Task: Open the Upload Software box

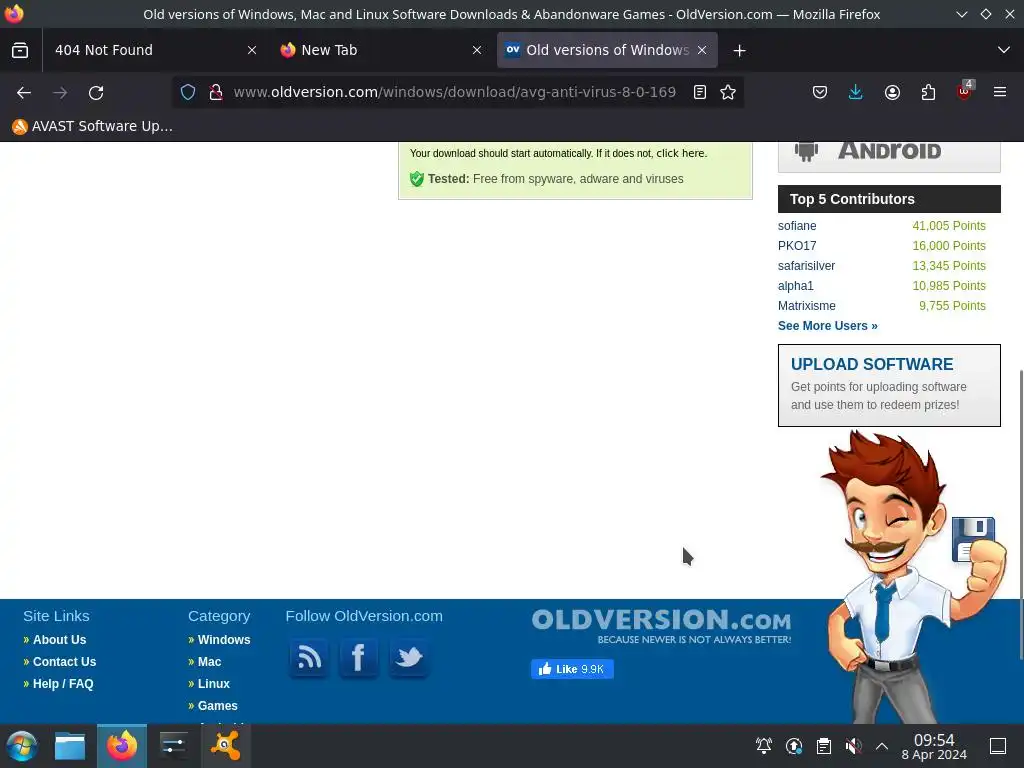Action: coord(889,385)
